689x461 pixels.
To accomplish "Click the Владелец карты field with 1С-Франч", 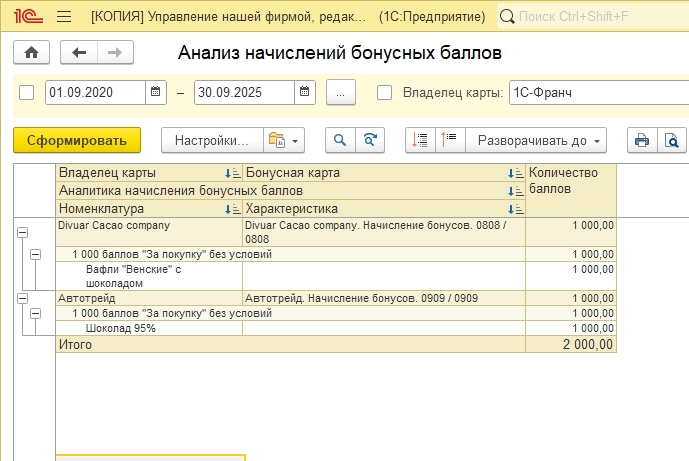I will tap(599, 93).
